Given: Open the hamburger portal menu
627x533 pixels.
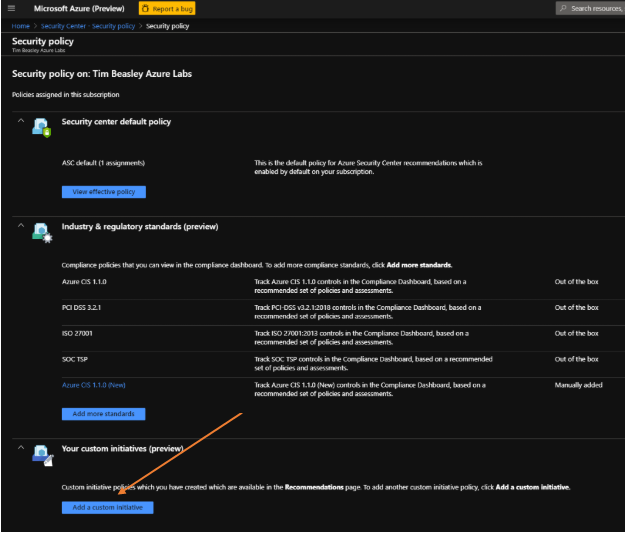Looking at the screenshot, I should (11, 8).
